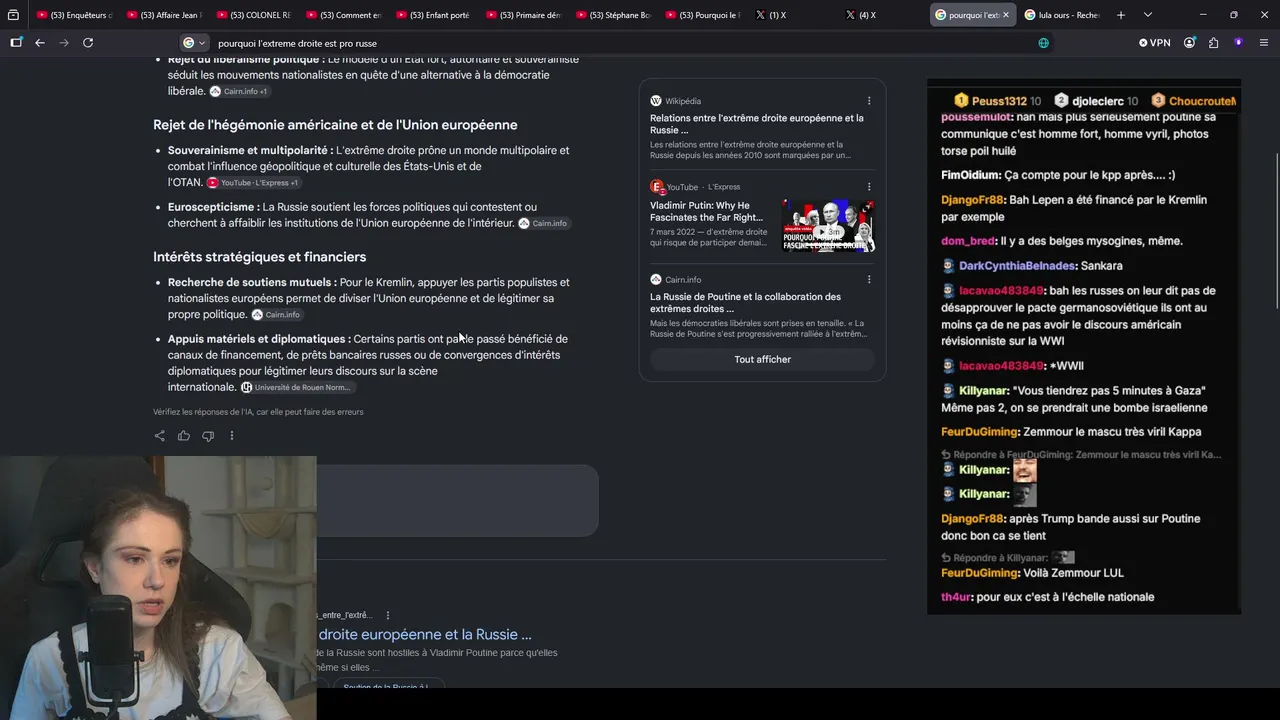Click Cairn.info favicon in sources panel
1280x720 pixels.
point(656,280)
